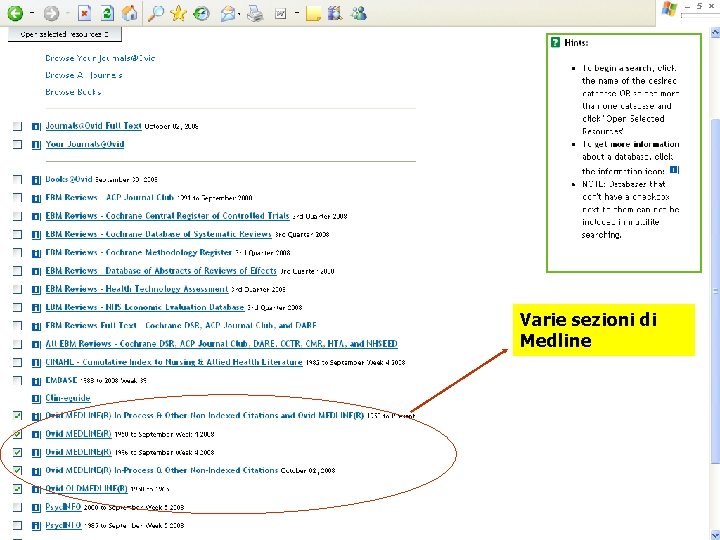
Task: Uncheck the Ovid OLDMEDLINE(R) checkbox
Action: (17, 489)
